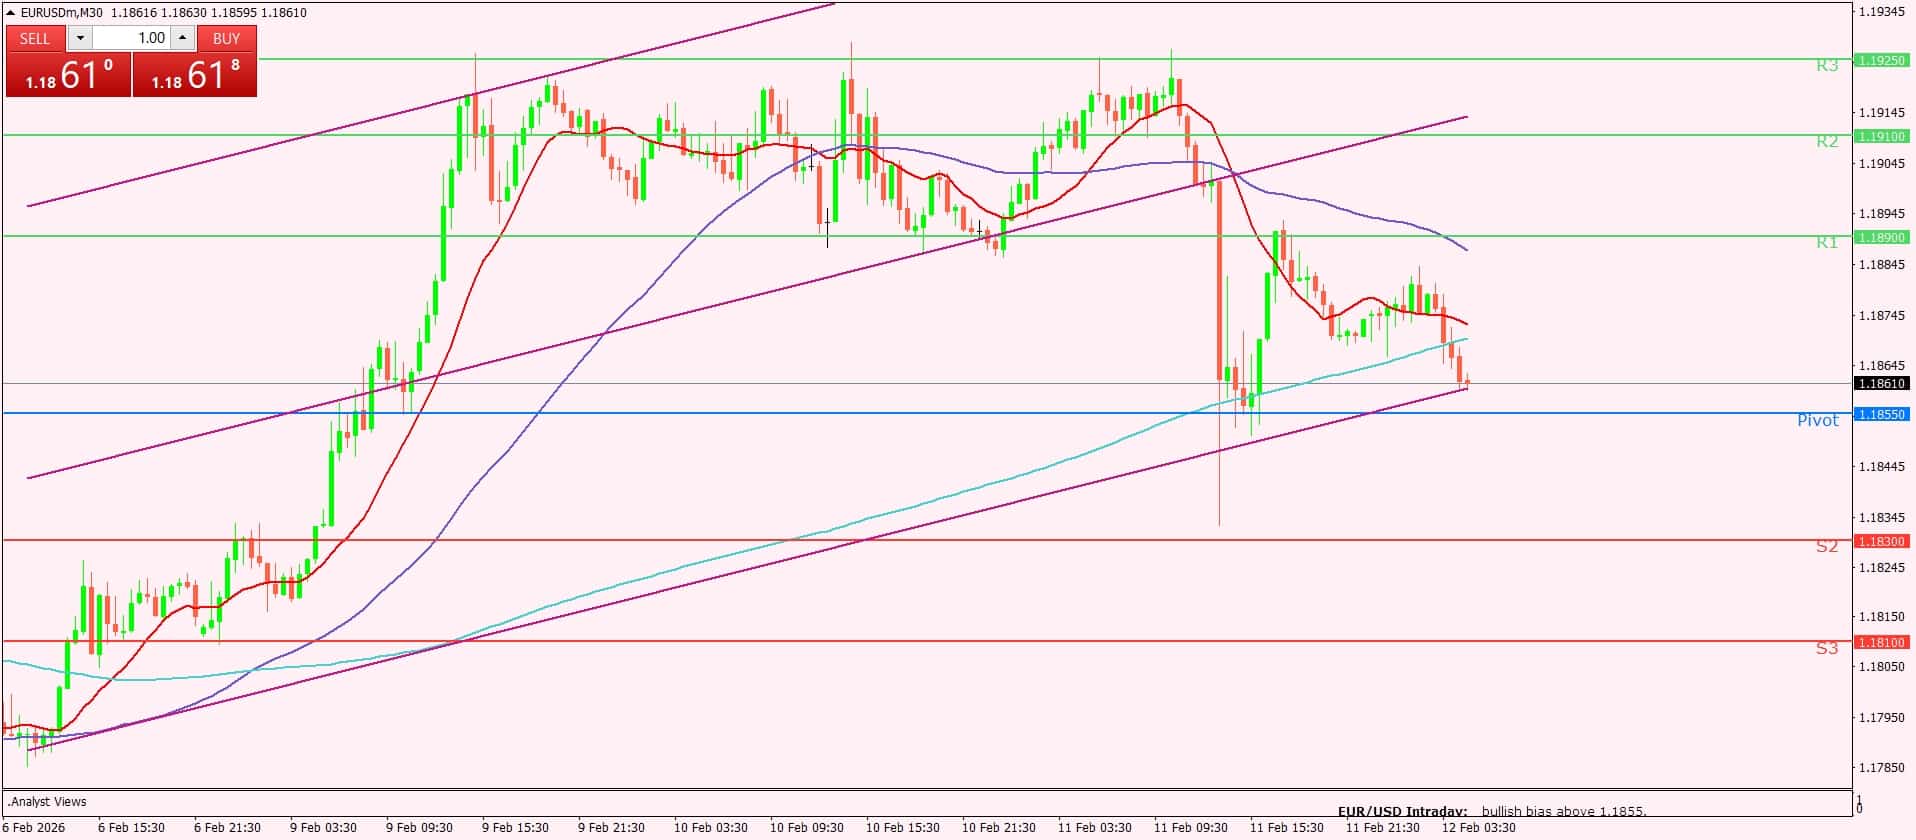Click the .Analyst Views indicator label
Viewport: 1916px width, 840px height.
tap(48, 802)
